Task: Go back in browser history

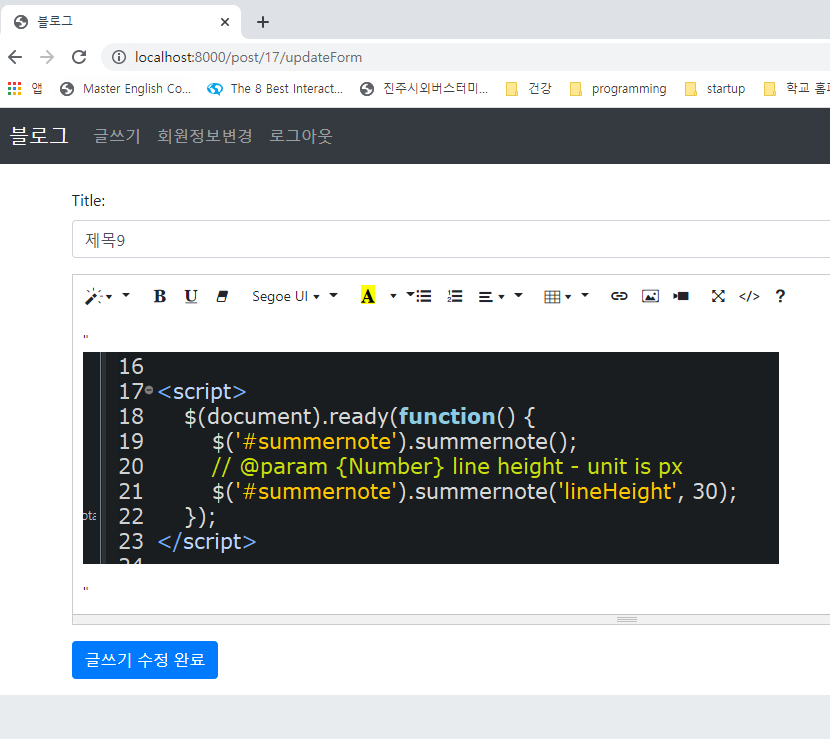Action: [15, 57]
